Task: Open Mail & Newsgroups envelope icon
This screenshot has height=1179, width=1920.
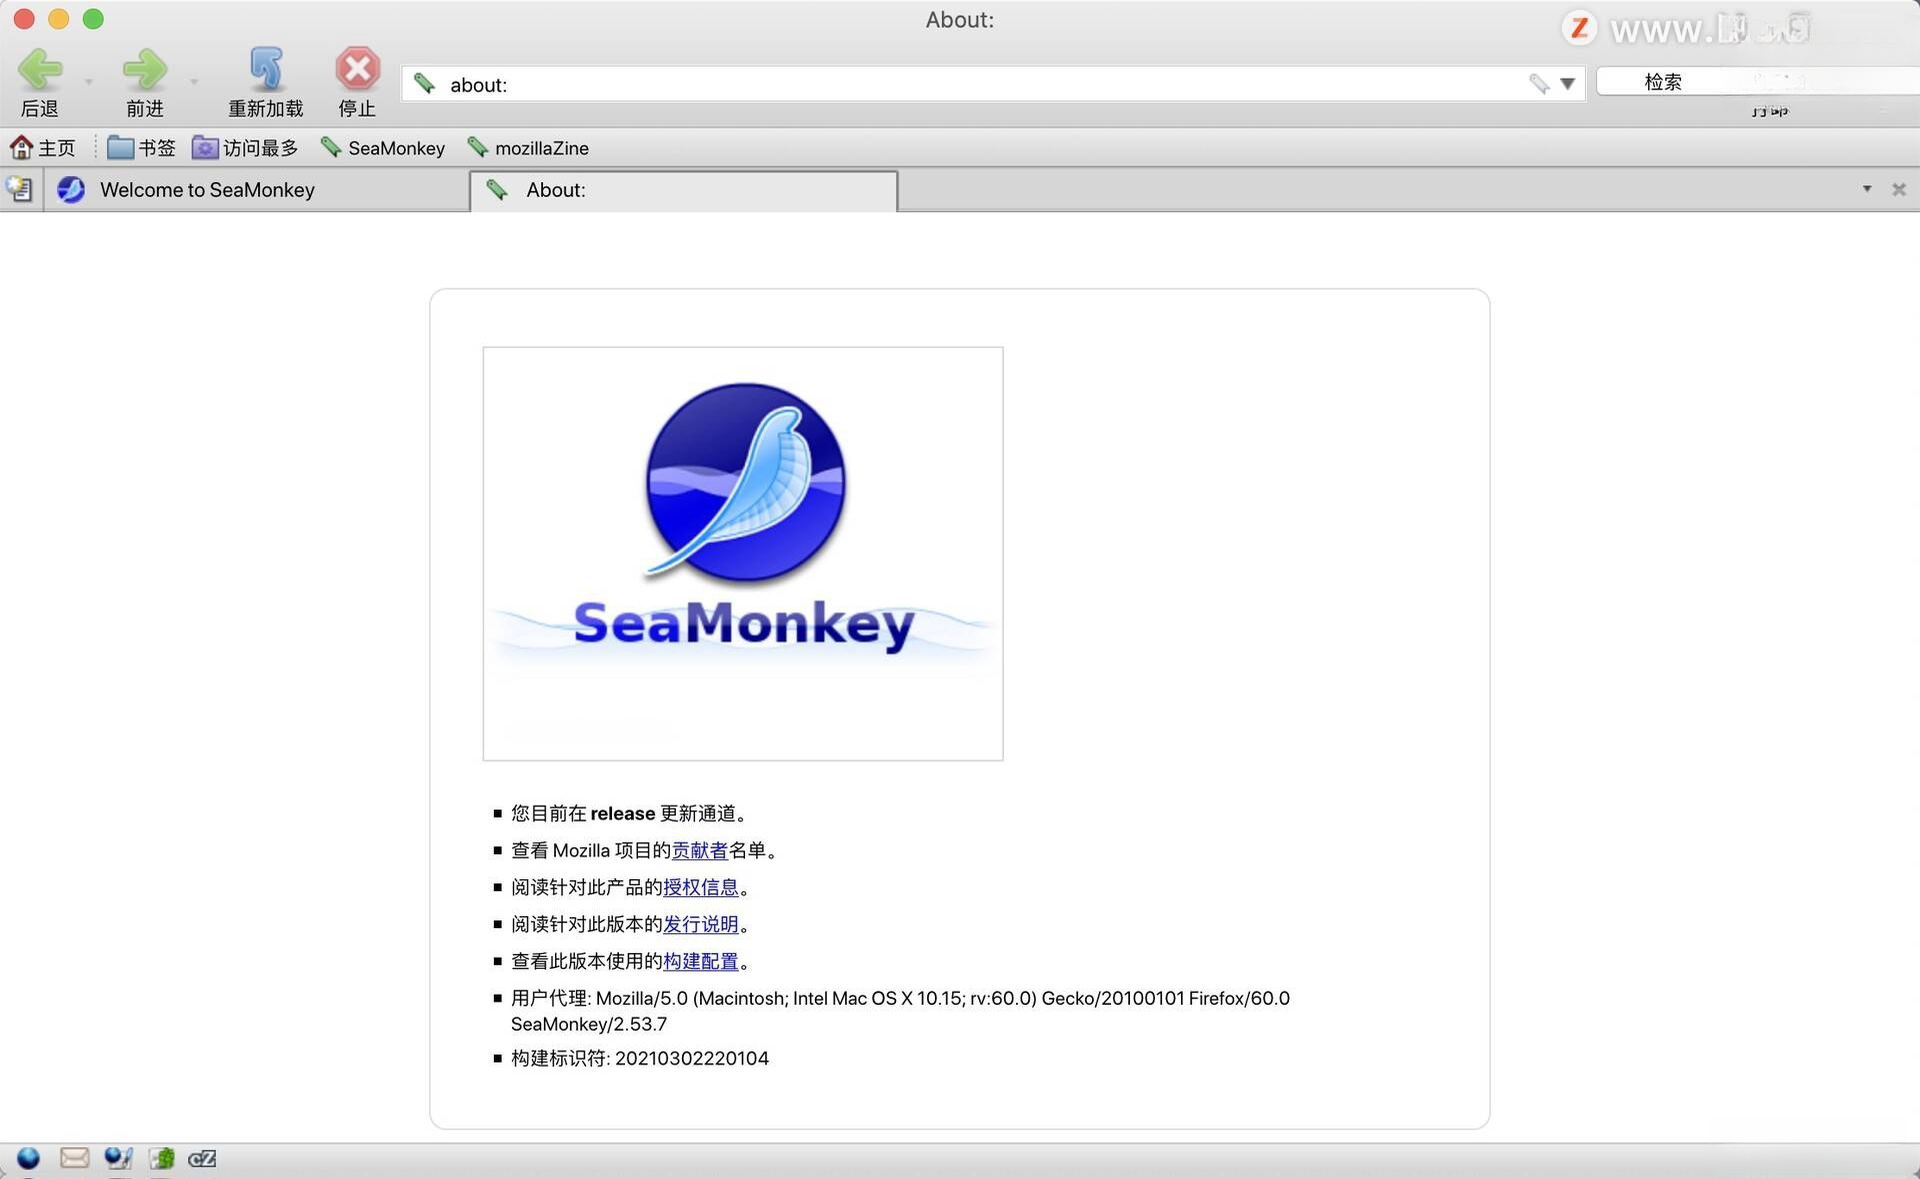Action: (x=74, y=1158)
